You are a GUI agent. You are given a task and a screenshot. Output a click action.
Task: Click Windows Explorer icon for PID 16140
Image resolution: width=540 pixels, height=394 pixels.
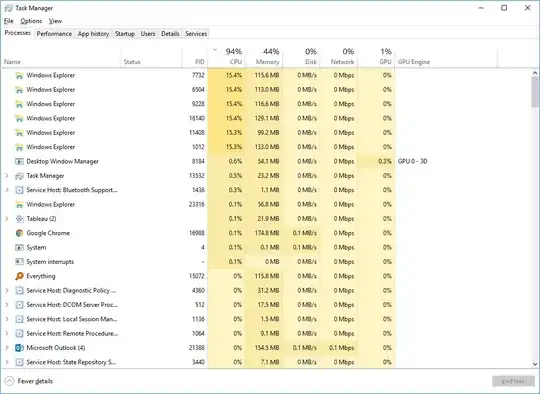19,118
